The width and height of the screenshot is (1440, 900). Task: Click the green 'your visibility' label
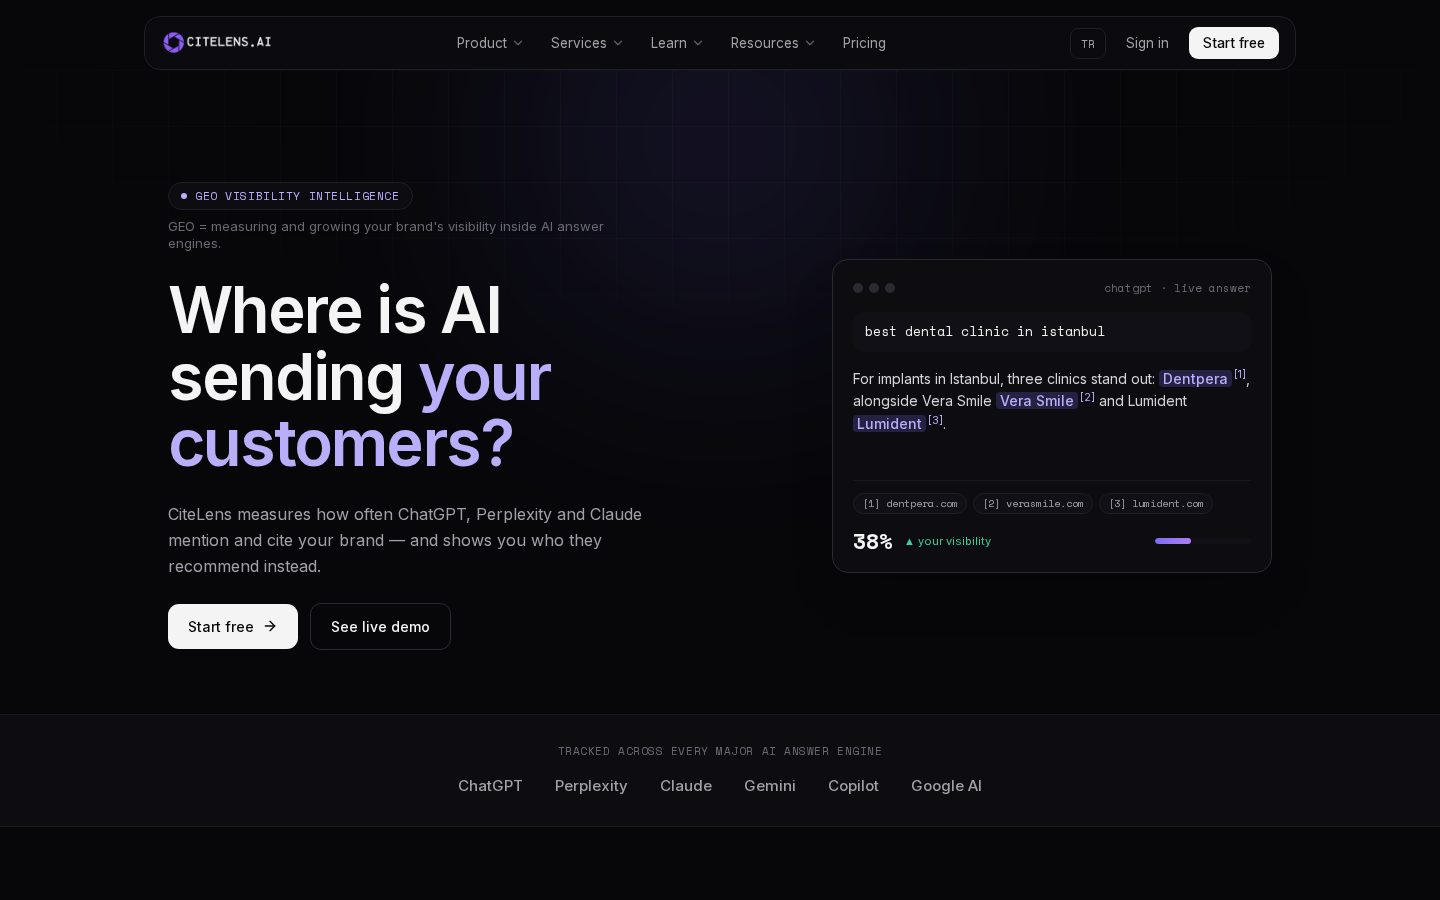[948, 541]
